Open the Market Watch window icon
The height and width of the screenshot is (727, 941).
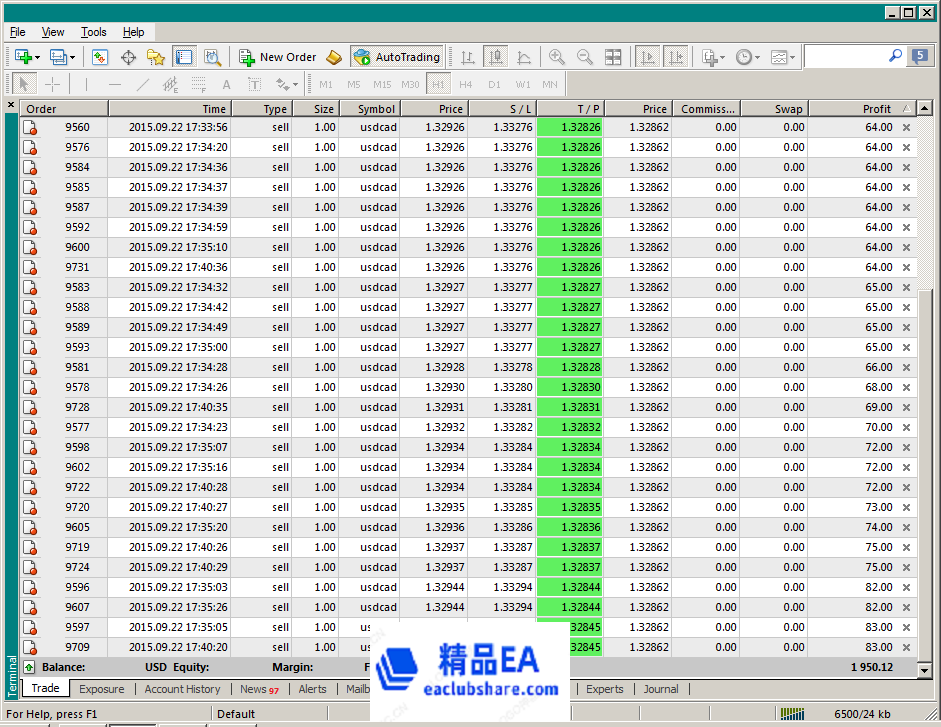coord(100,57)
